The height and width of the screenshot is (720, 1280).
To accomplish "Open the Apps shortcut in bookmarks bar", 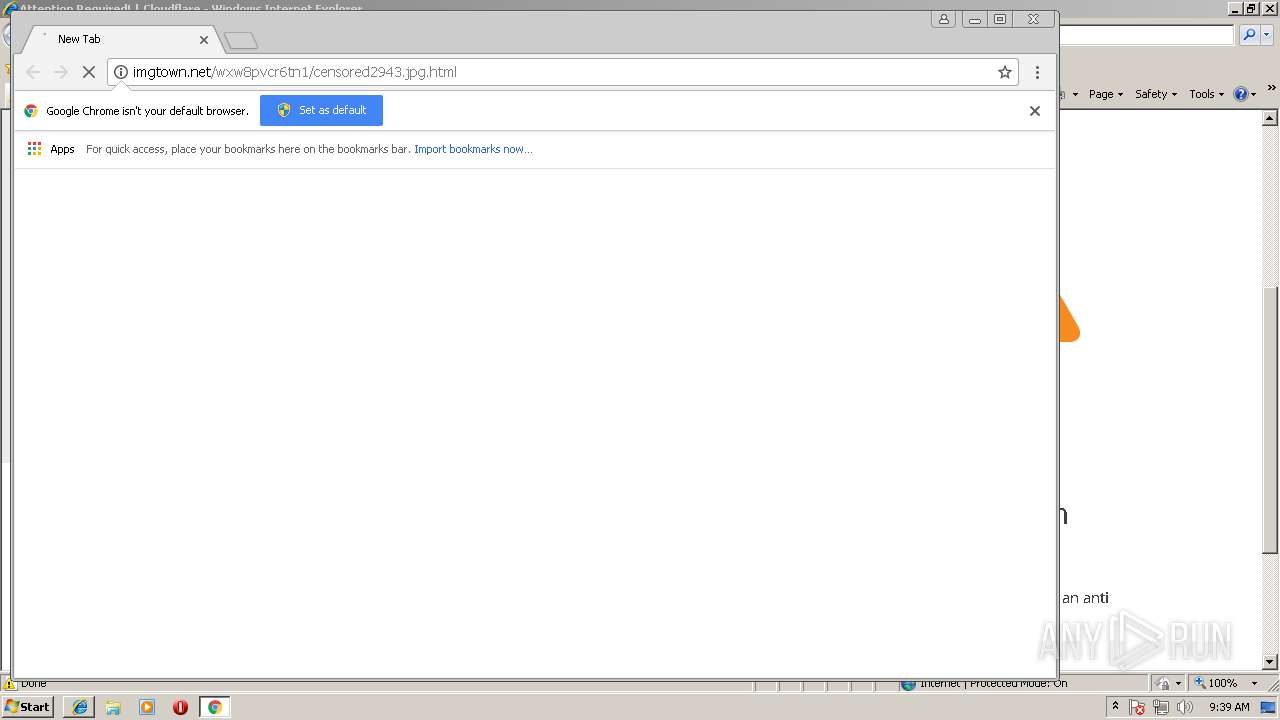I will pyautogui.click(x=51, y=149).
